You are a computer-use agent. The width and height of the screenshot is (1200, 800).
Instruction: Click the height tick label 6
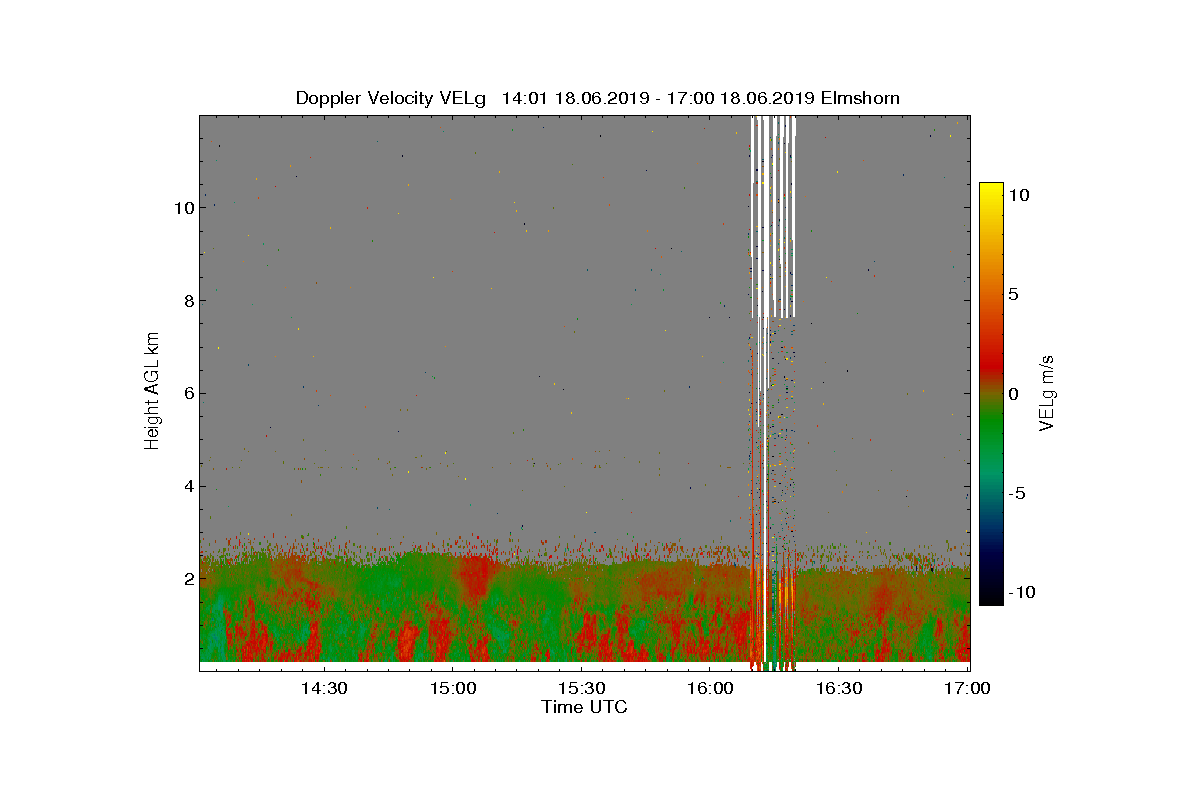[187, 394]
